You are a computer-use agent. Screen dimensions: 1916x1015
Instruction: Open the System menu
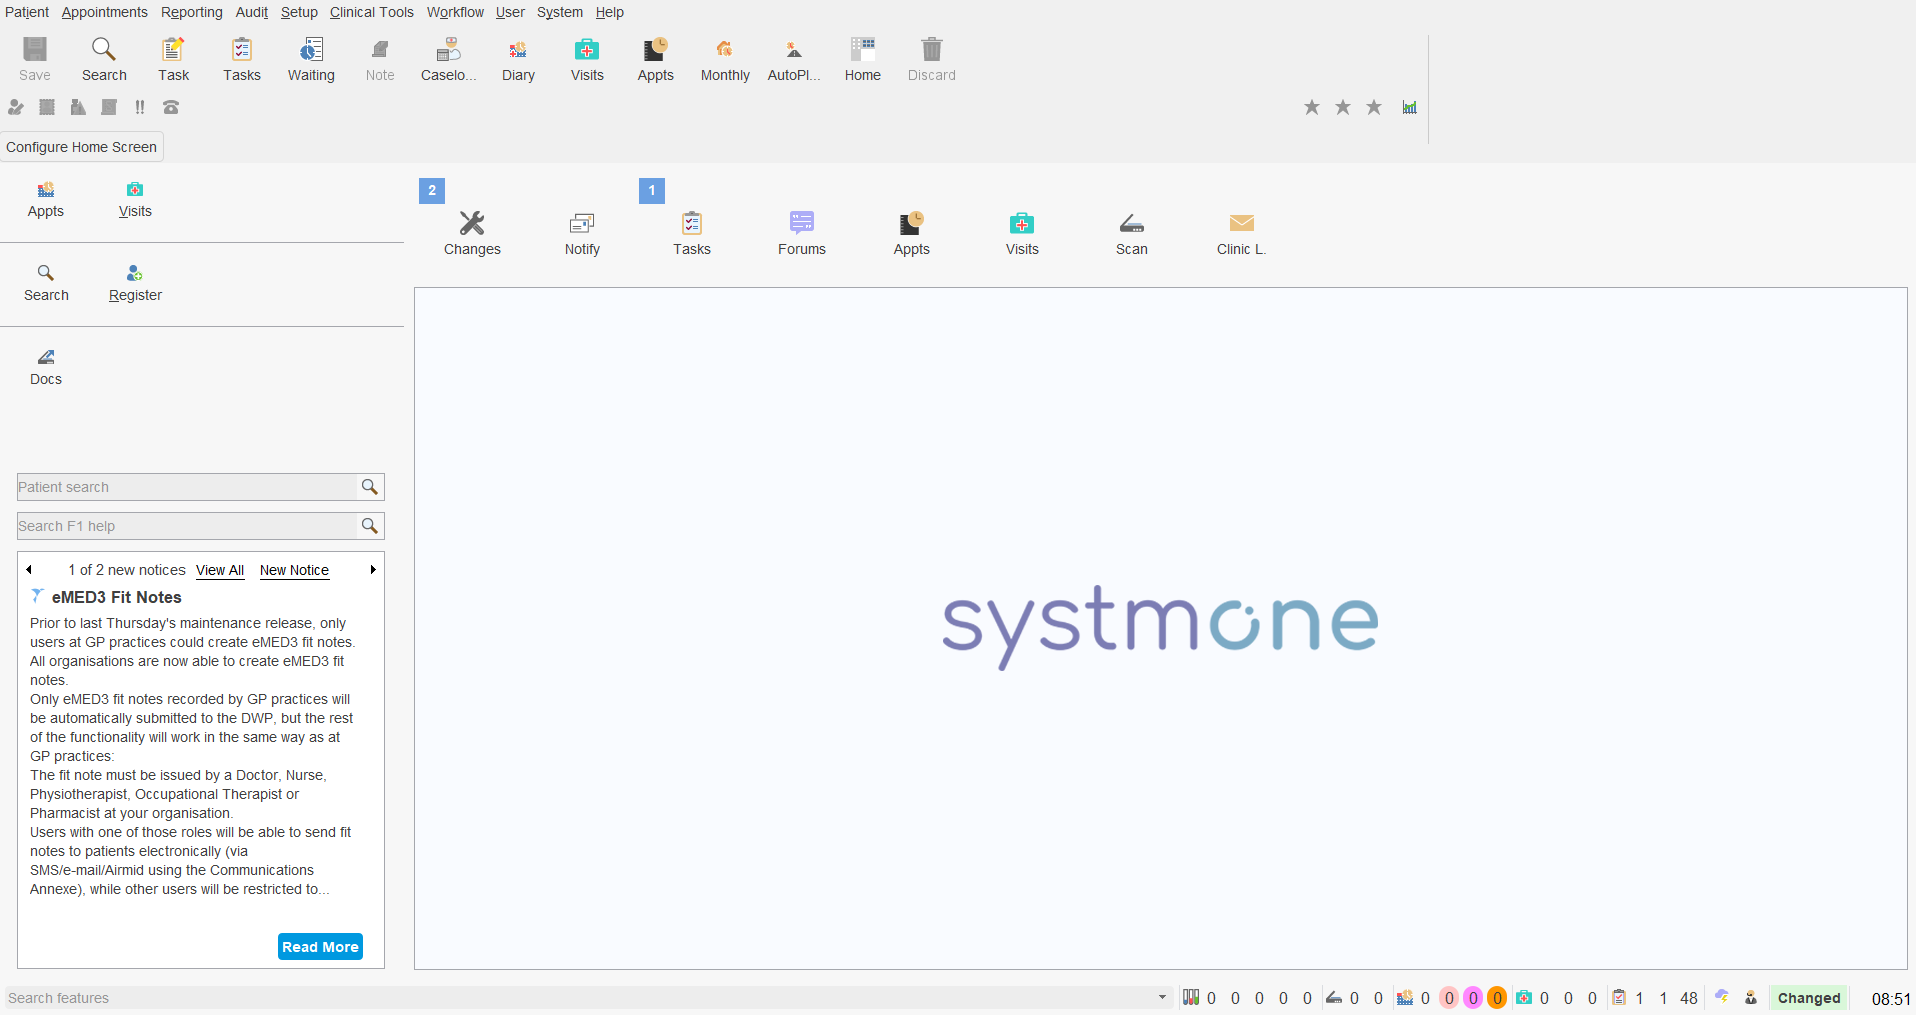click(560, 12)
